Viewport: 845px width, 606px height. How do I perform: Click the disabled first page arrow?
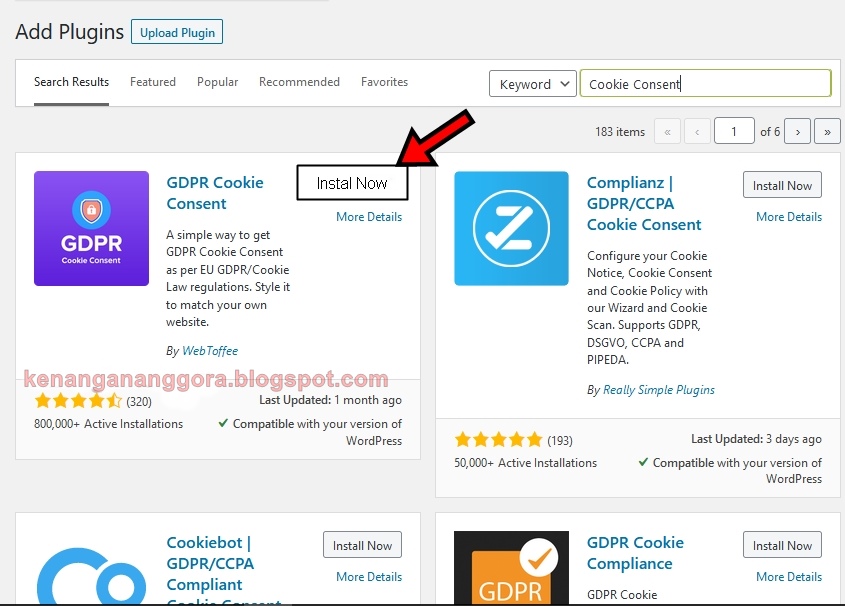click(x=667, y=131)
